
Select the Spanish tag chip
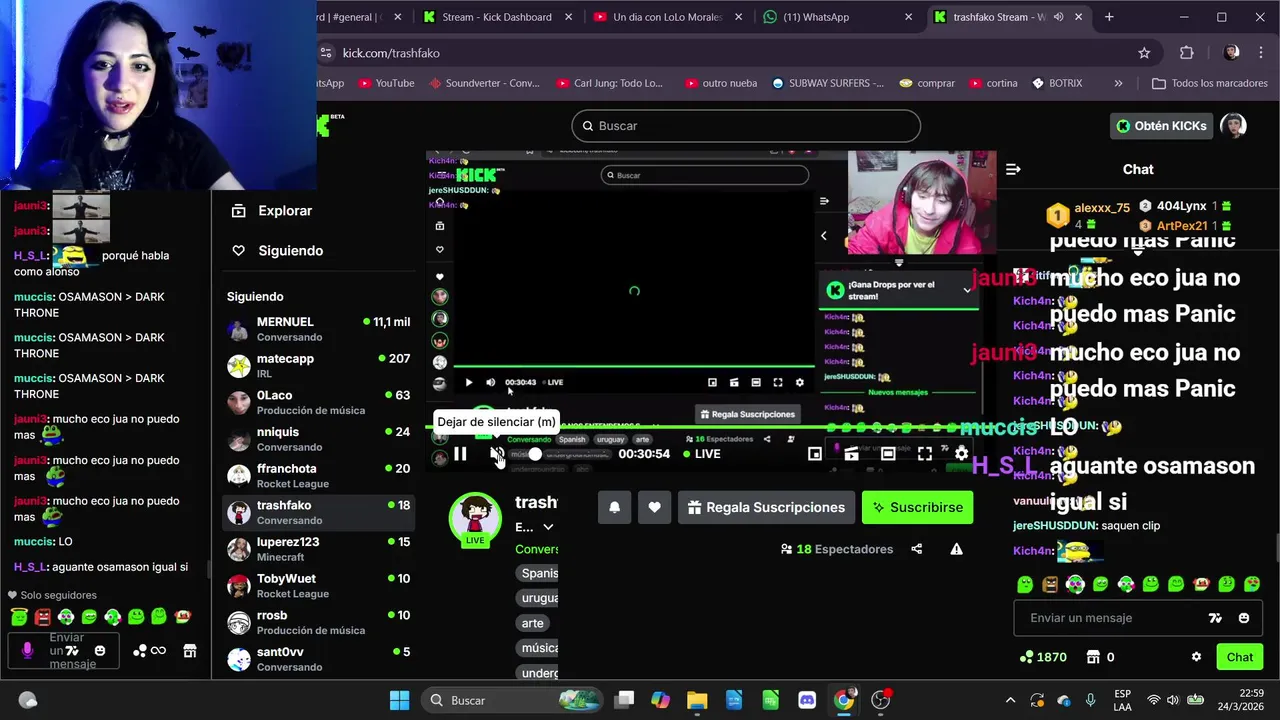pyautogui.click(x=539, y=573)
